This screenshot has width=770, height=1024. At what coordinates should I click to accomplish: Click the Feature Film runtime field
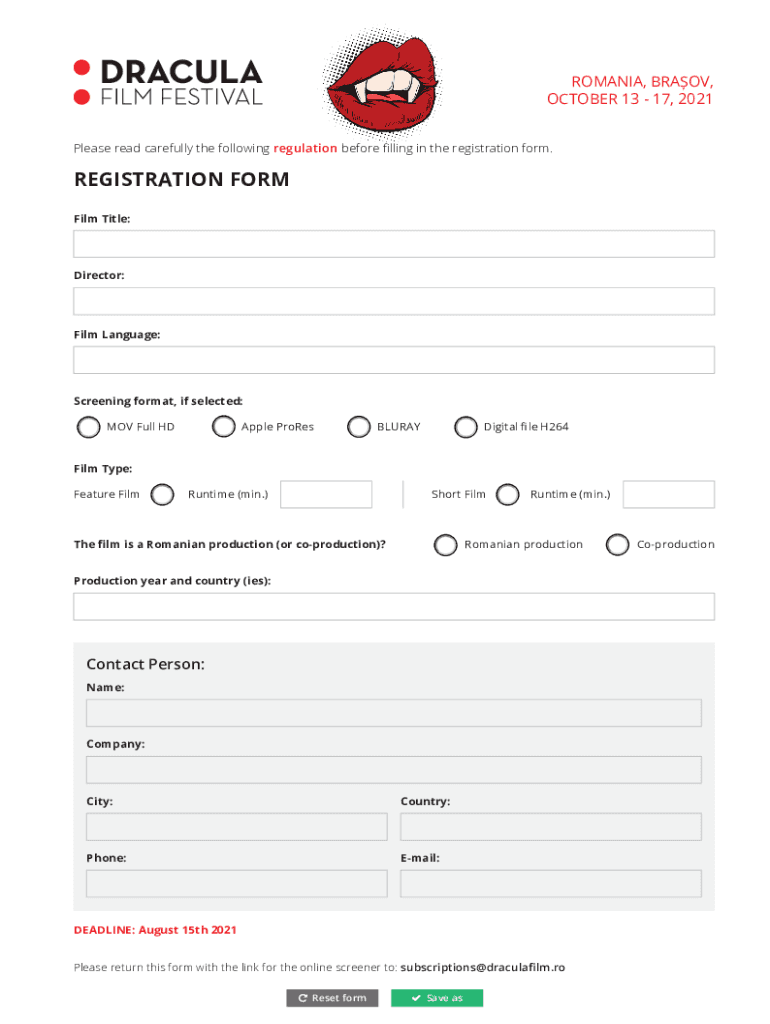tap(326, 494)
